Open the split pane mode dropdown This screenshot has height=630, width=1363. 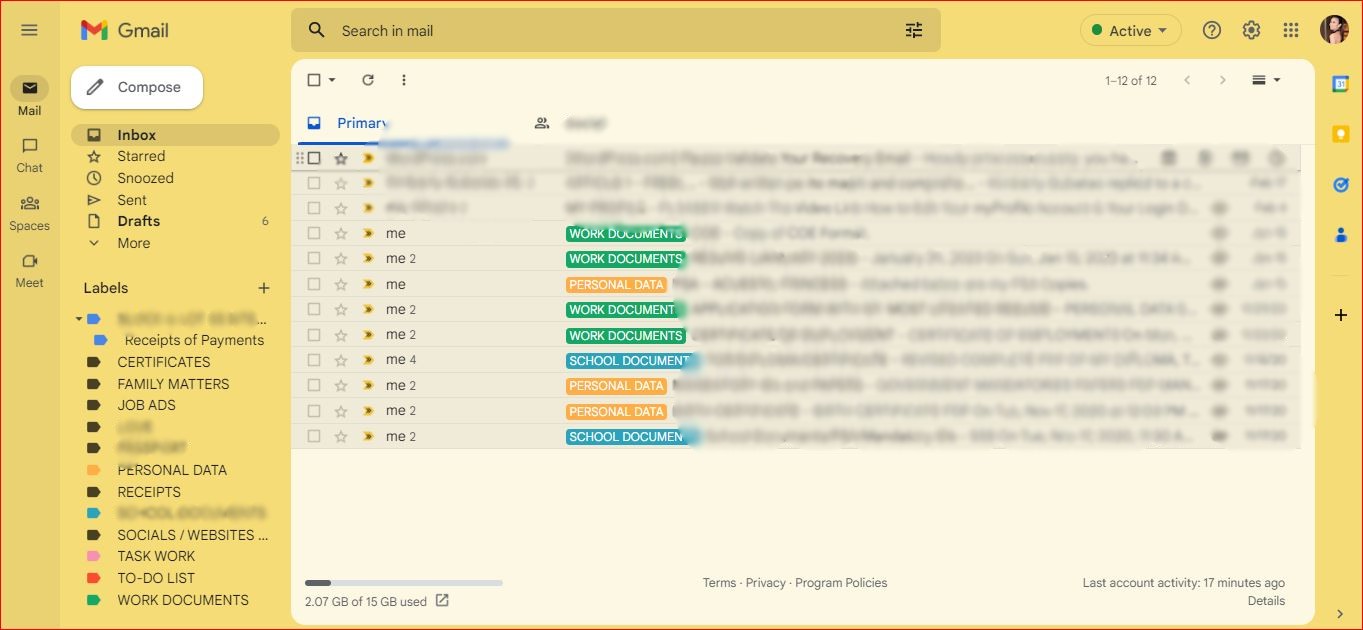(1266, 80)
